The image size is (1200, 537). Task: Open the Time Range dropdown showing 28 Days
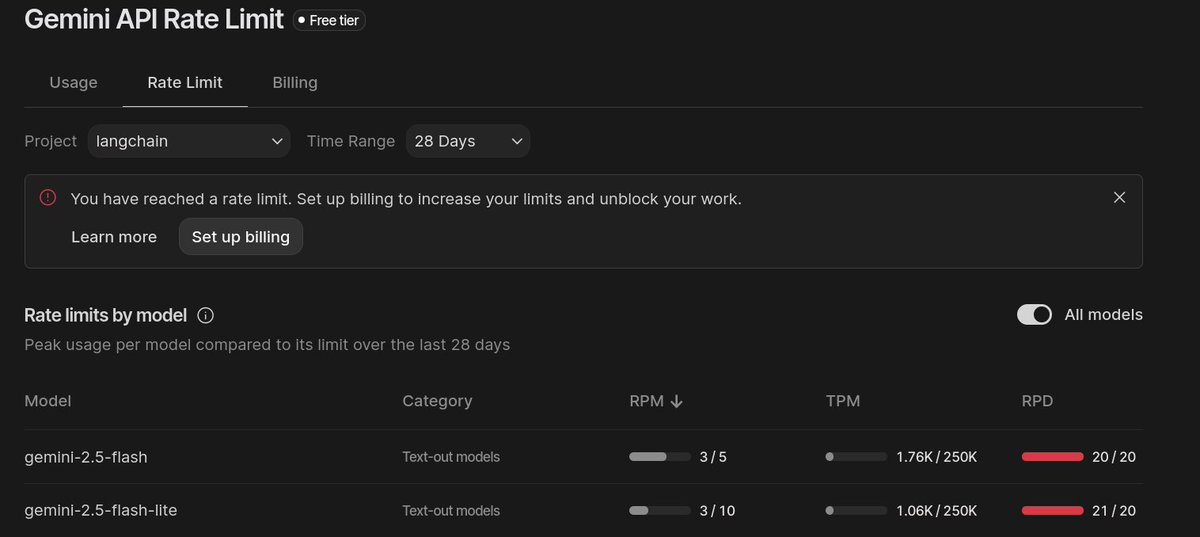pos(468,141)
